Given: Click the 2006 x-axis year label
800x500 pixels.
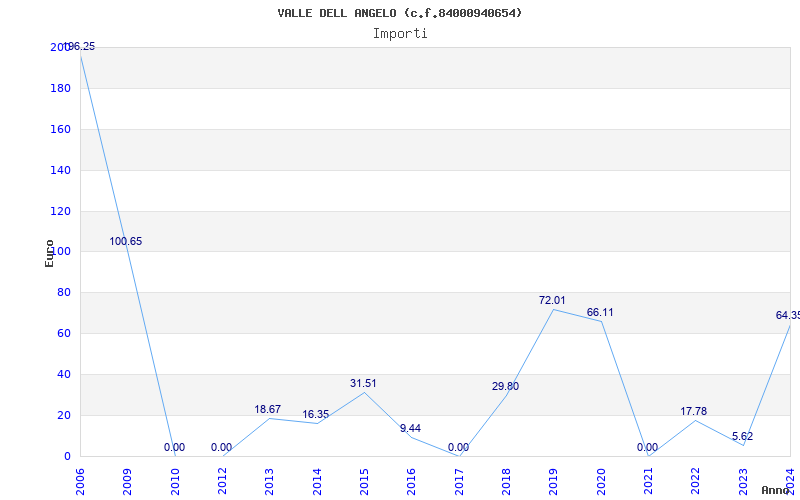Looking at the screenshot, I should [x=80, y=482].
